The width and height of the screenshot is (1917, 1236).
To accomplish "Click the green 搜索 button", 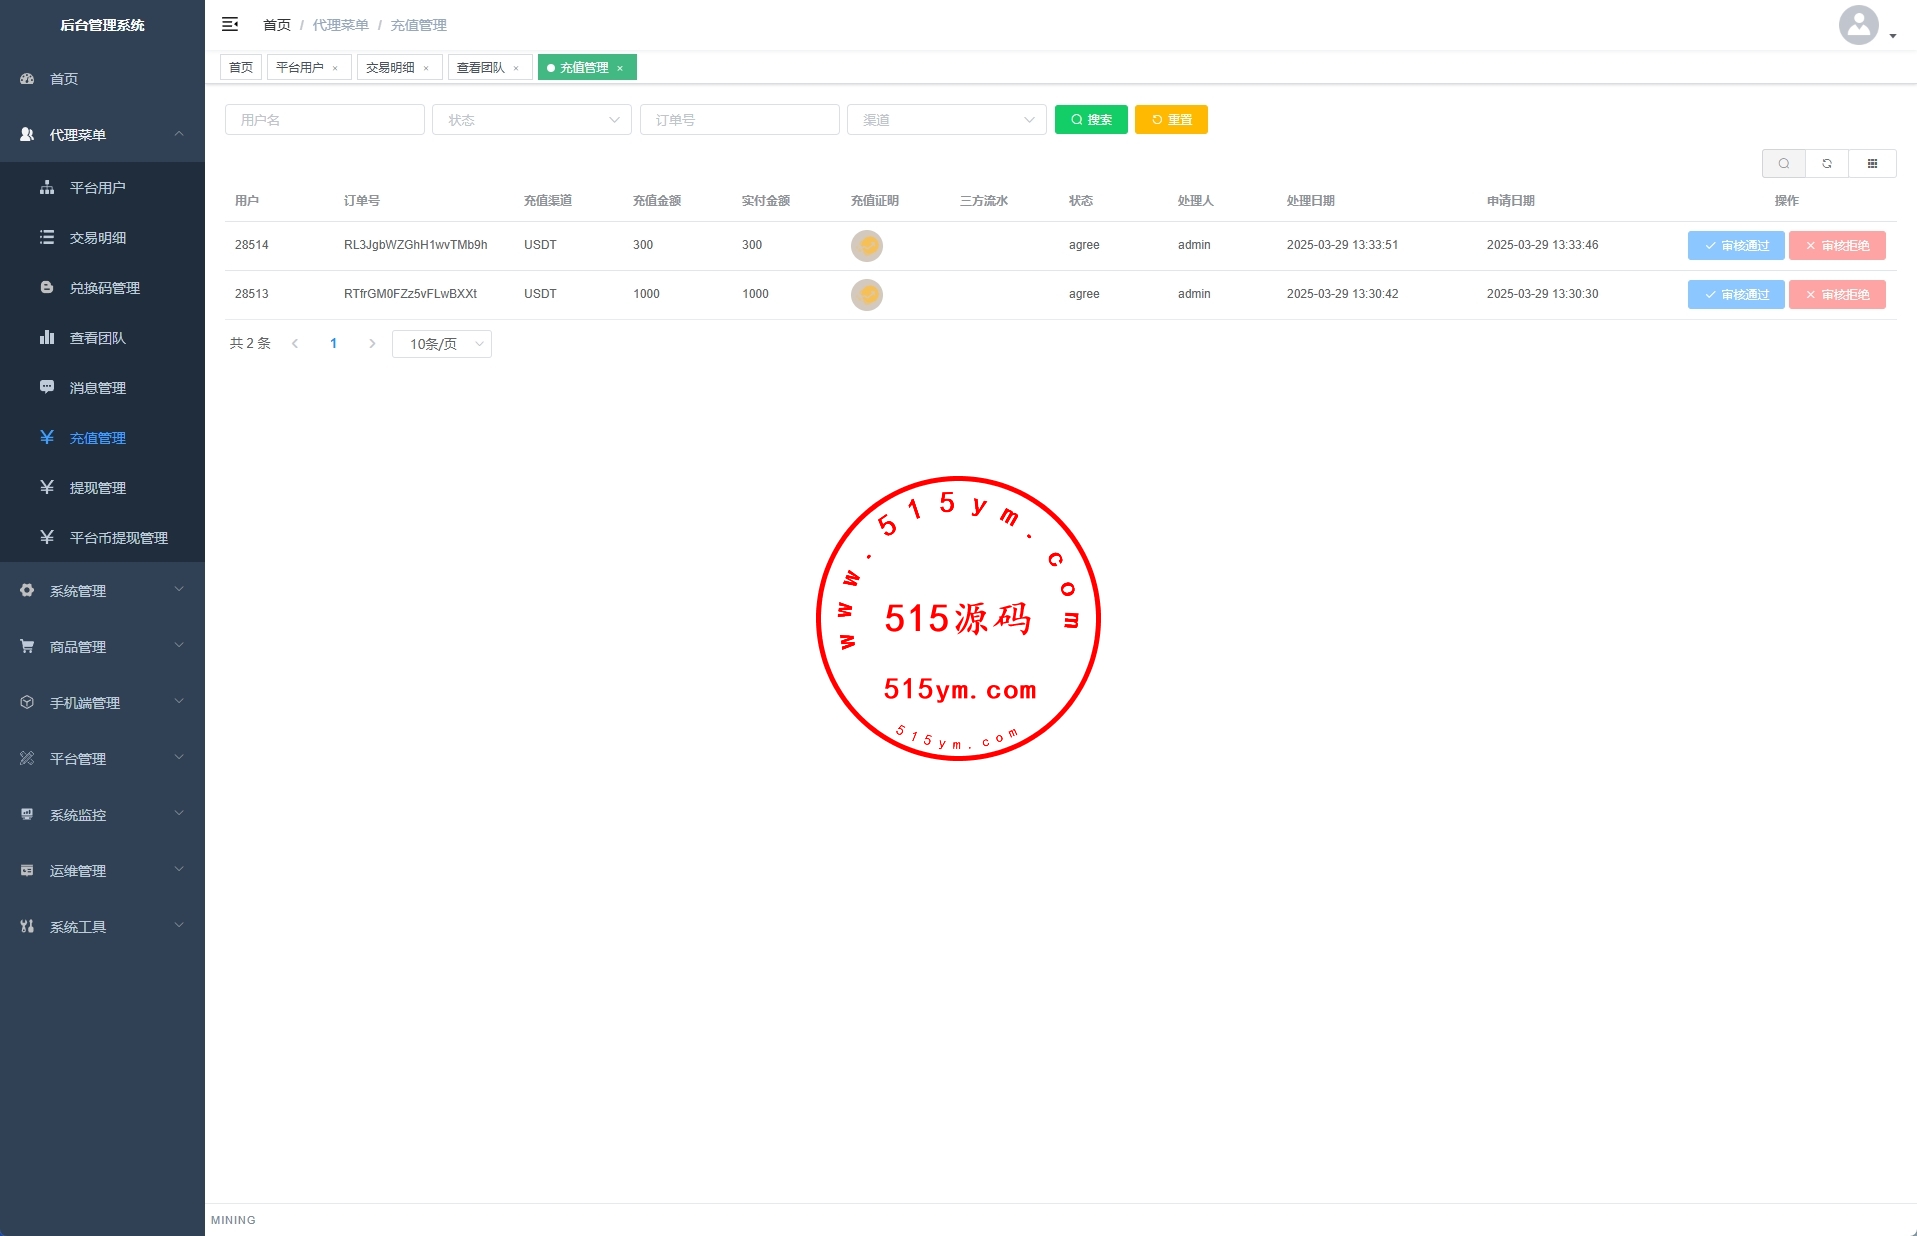I will point(1091,120).
